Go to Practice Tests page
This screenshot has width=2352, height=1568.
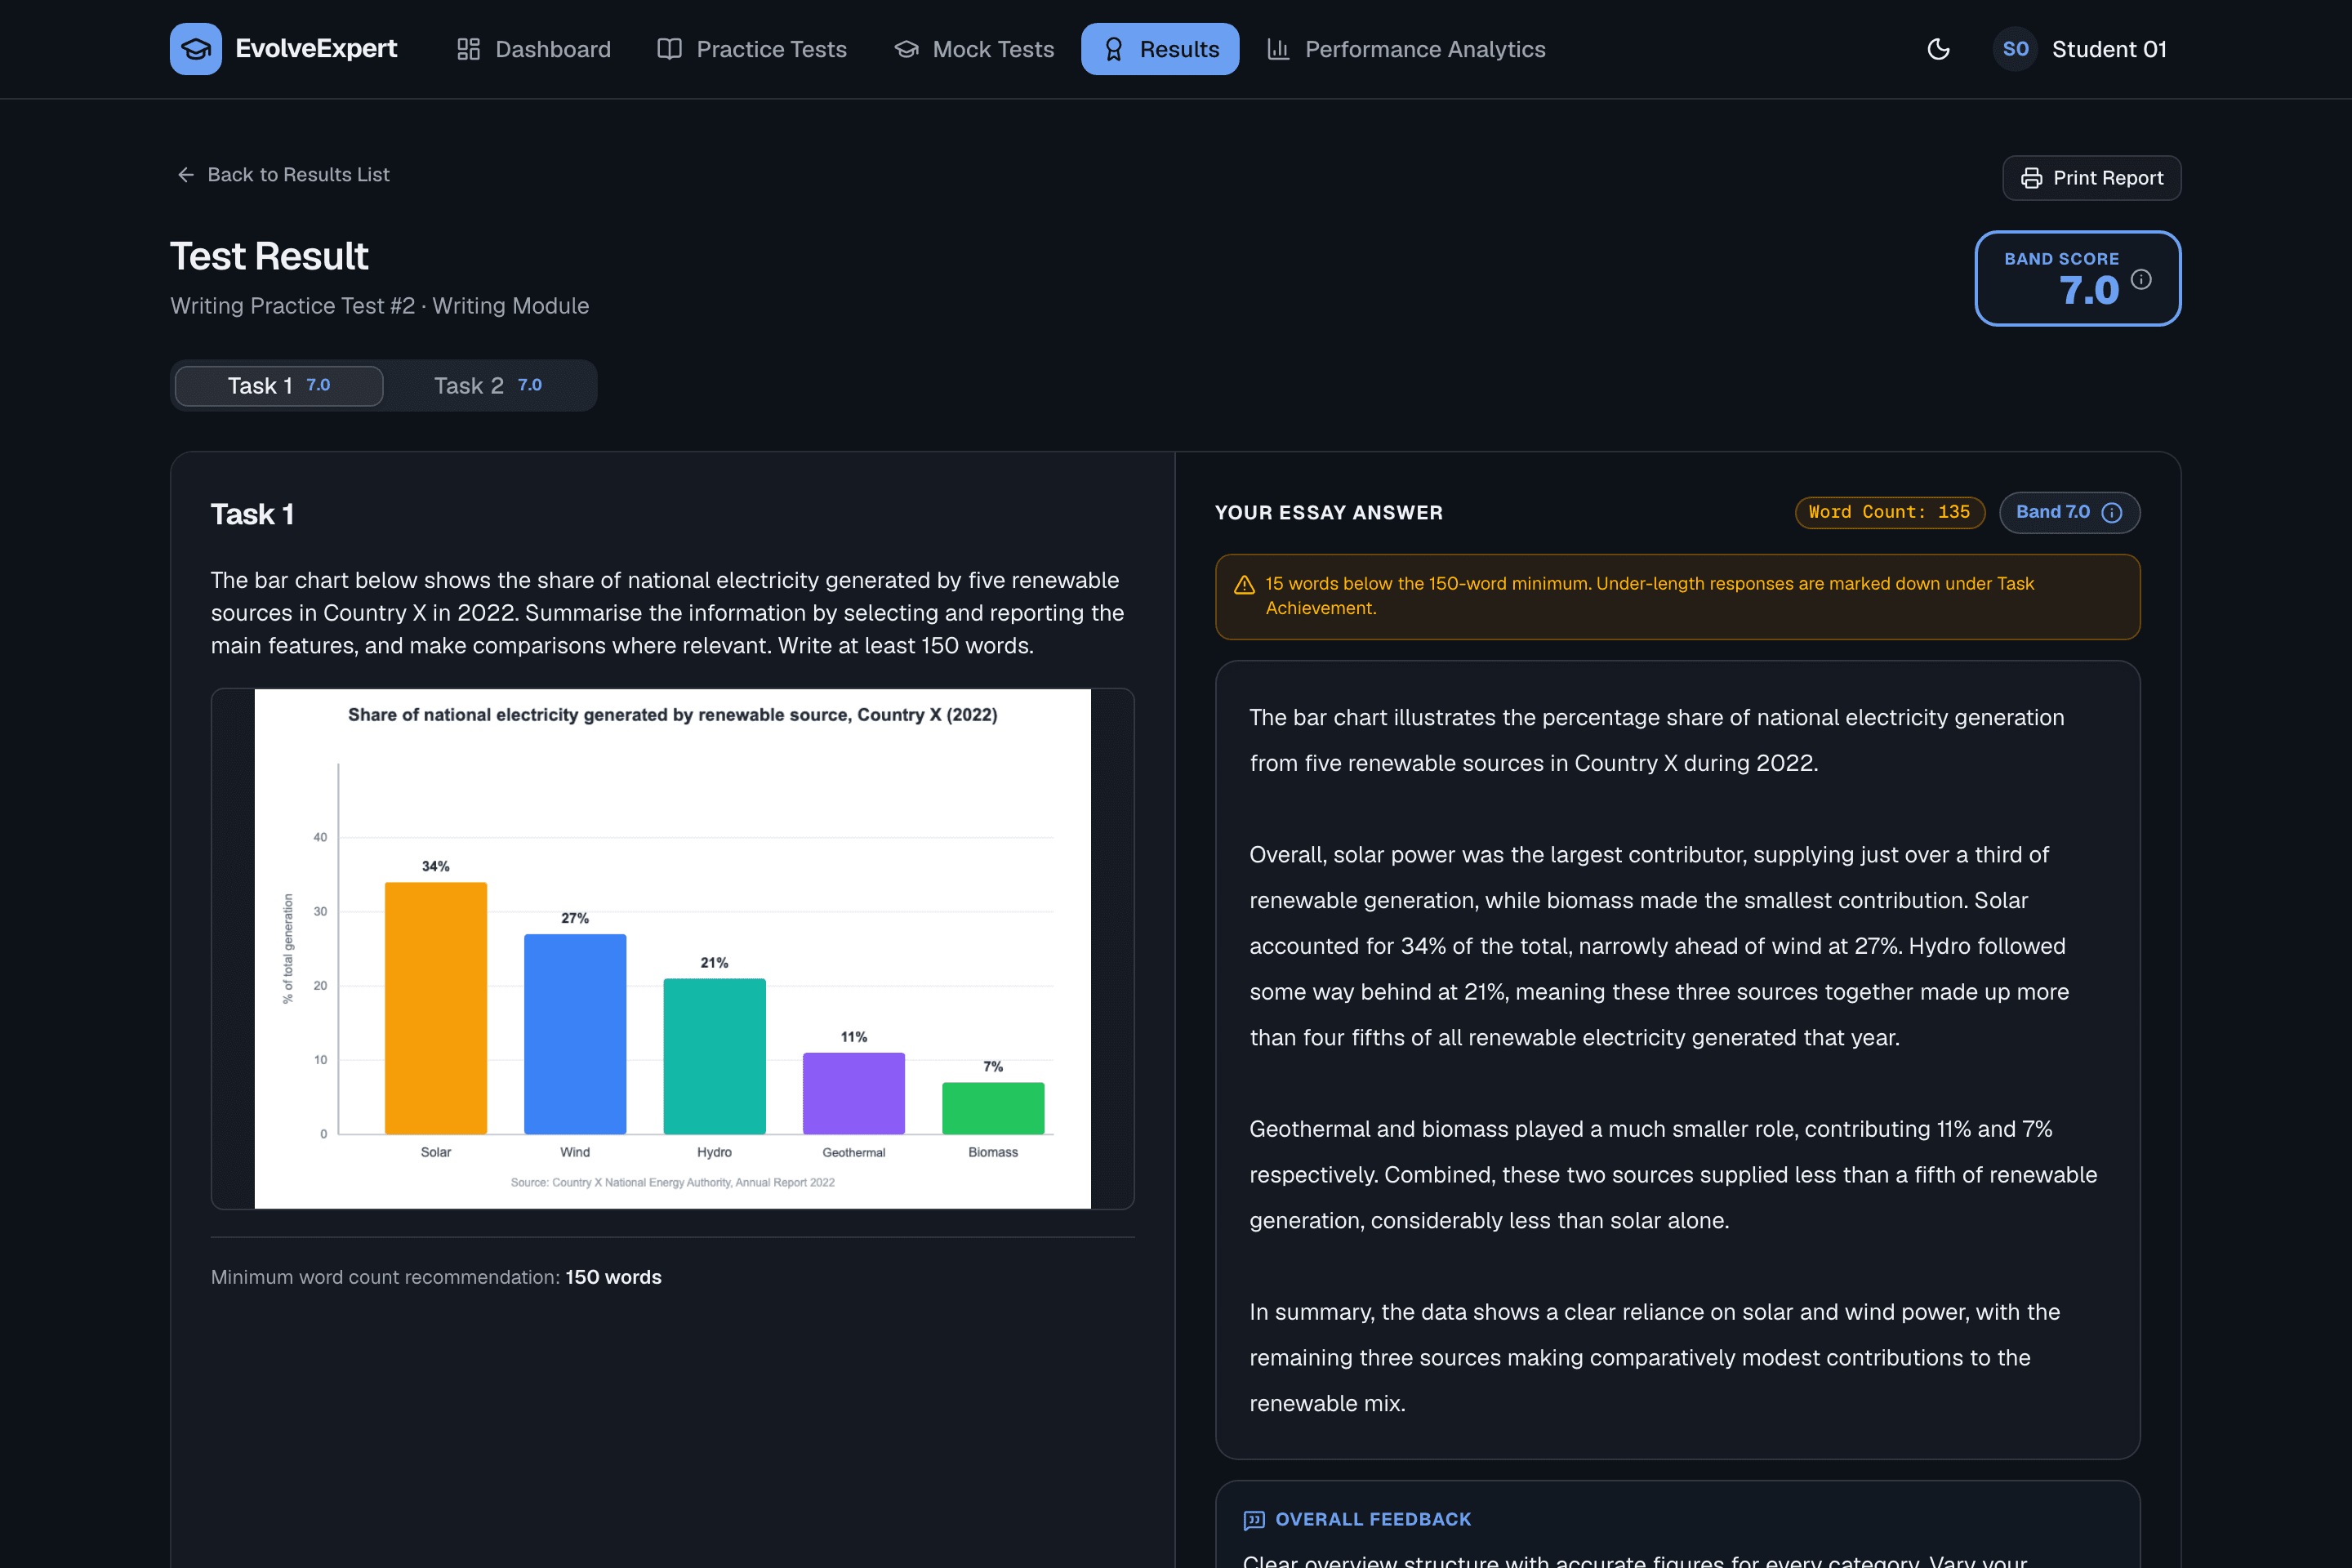tap(751, 49)
